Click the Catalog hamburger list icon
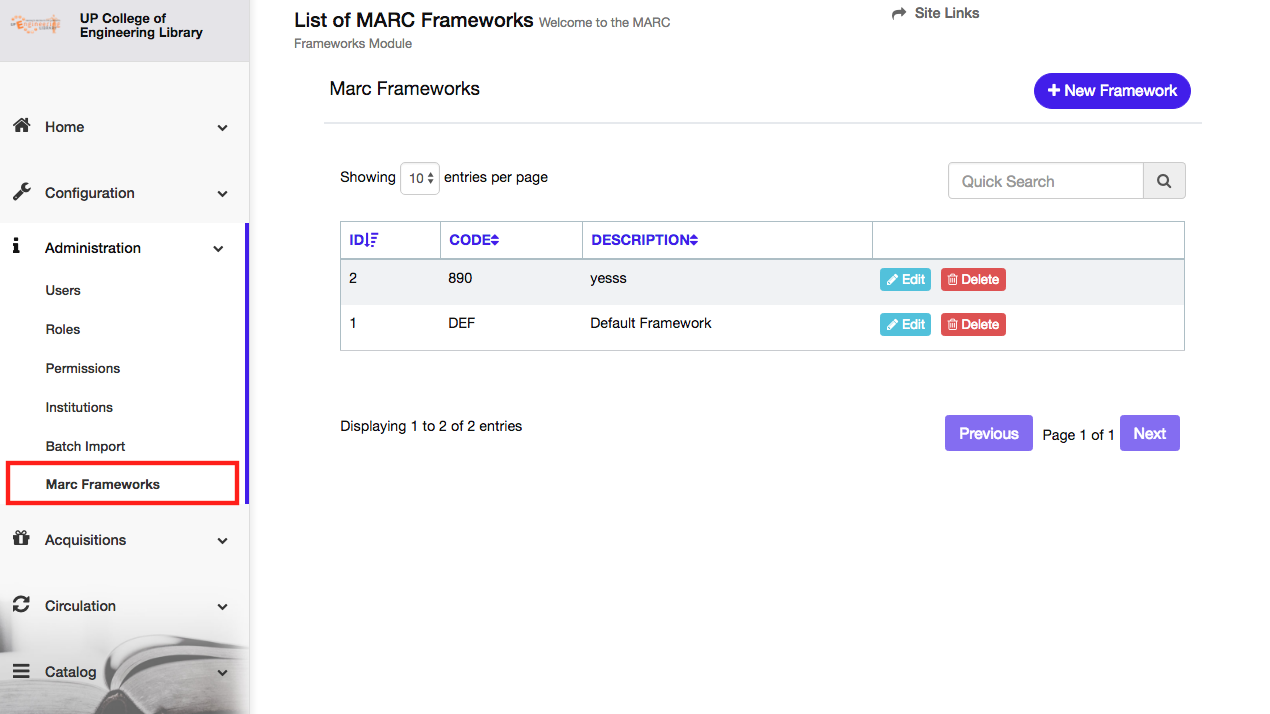 [21, 671]
